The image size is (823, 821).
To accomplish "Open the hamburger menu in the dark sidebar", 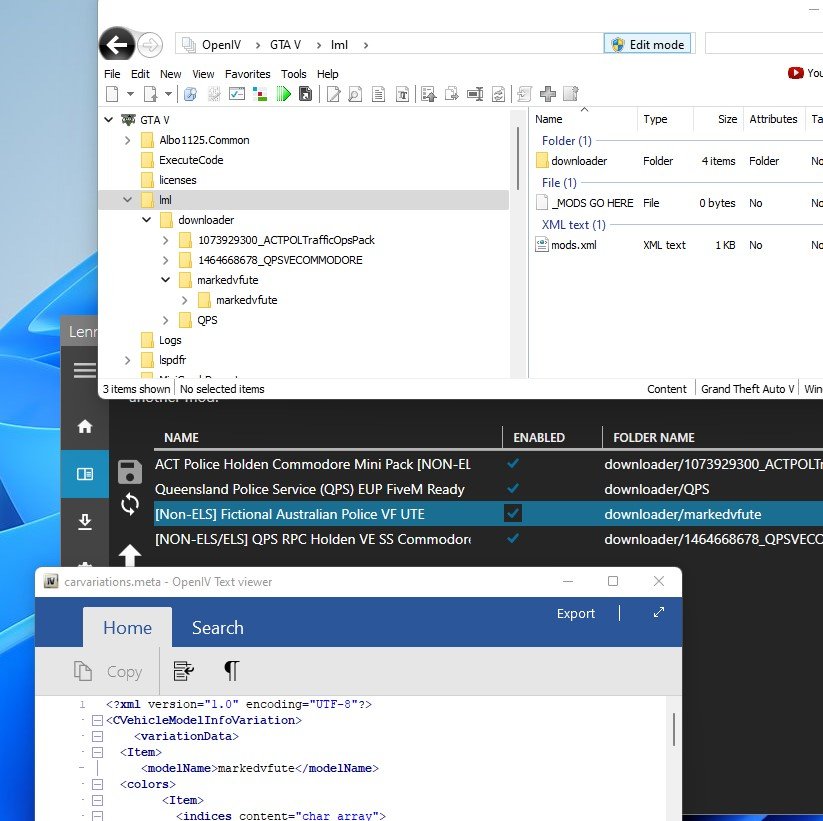I will click(x=85, y=370).
